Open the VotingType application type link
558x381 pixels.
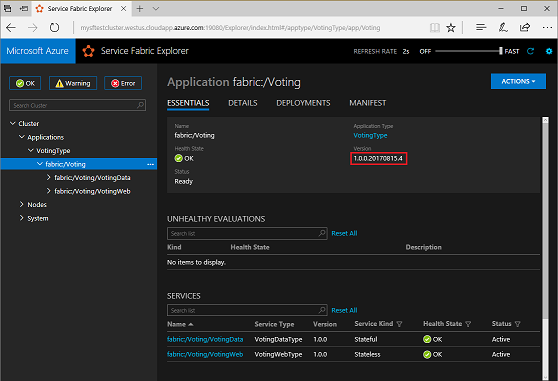(x=370, y=136)
